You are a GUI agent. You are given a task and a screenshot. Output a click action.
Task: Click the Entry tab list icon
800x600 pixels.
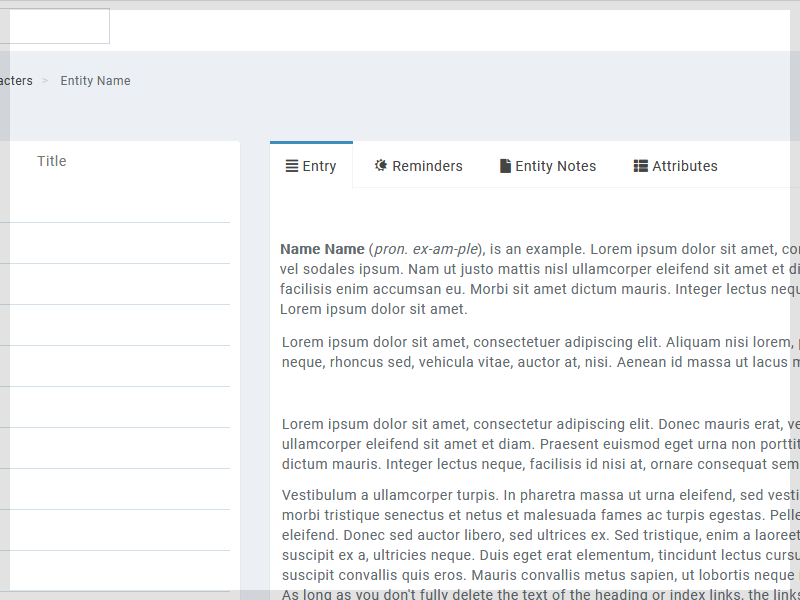point(292,167)
